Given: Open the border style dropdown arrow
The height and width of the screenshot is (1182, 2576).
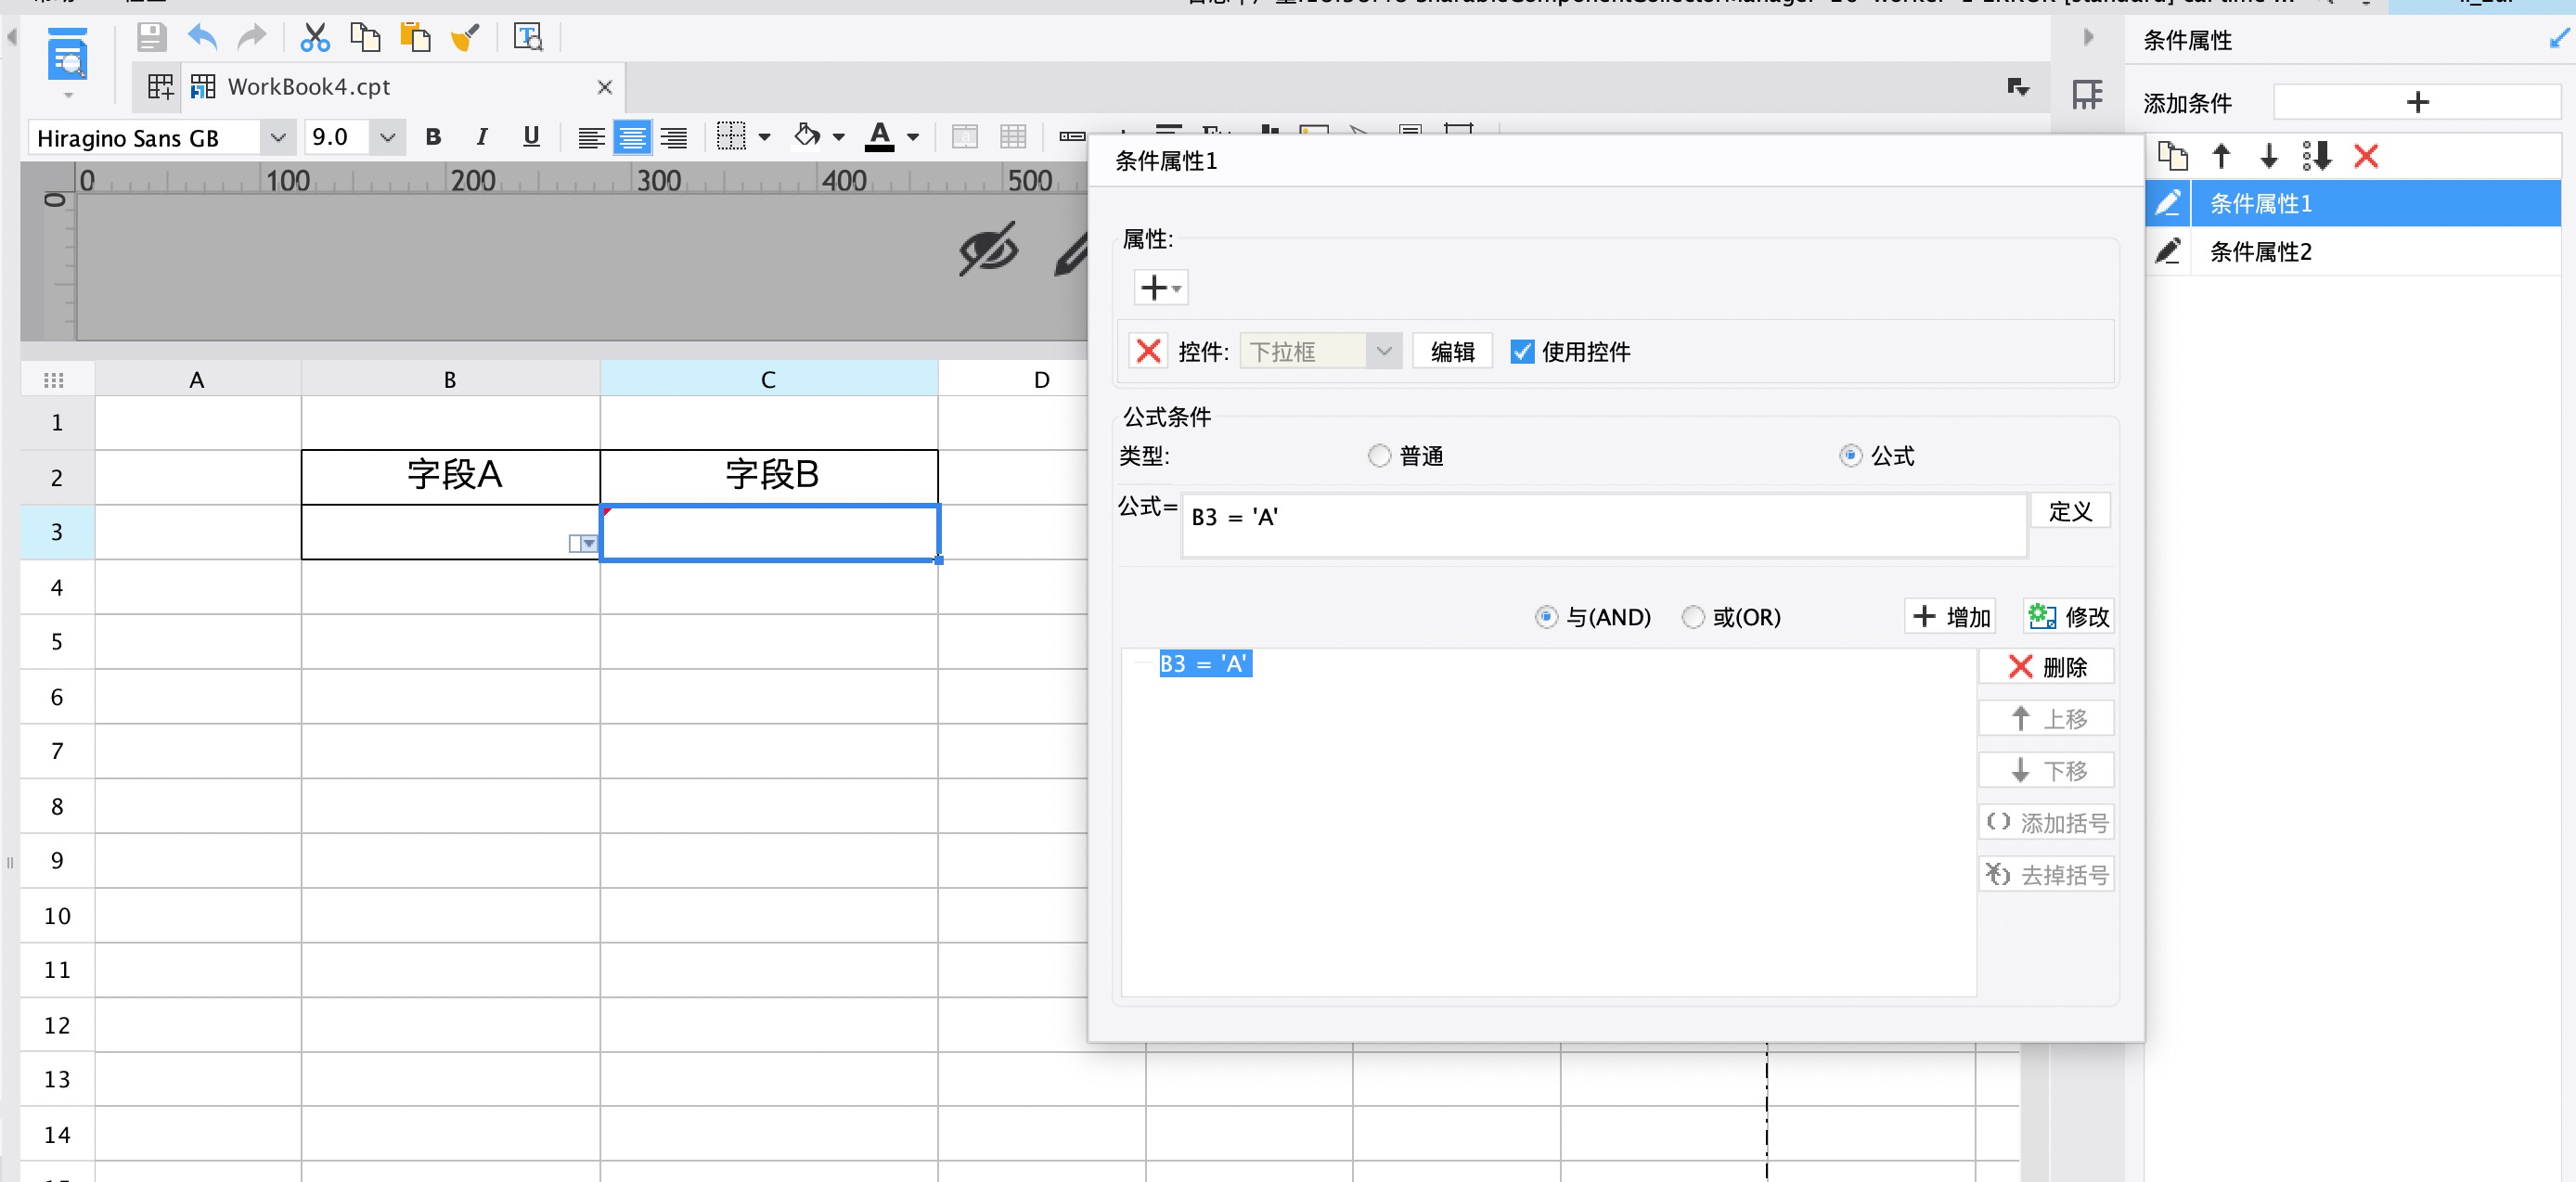Looking at the screenshot, I should tap(764, 137).
